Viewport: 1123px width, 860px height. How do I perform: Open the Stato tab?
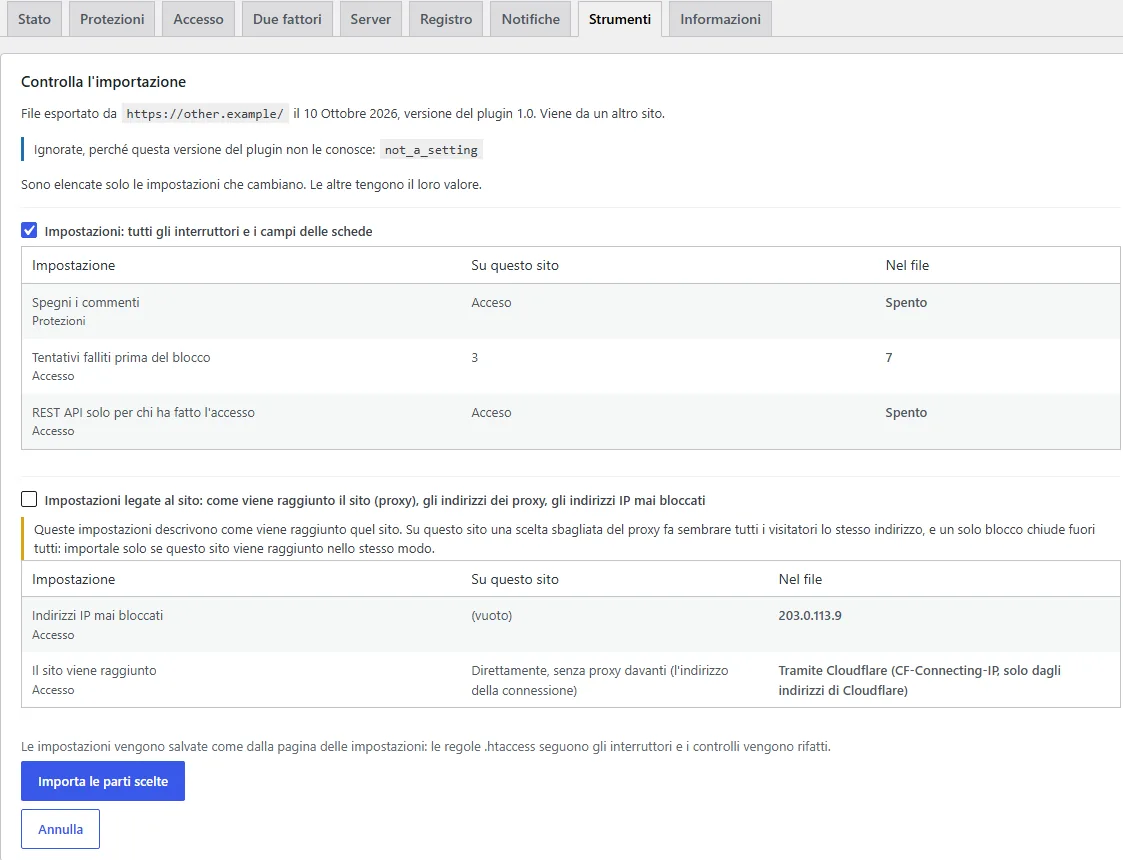(34, 19)
